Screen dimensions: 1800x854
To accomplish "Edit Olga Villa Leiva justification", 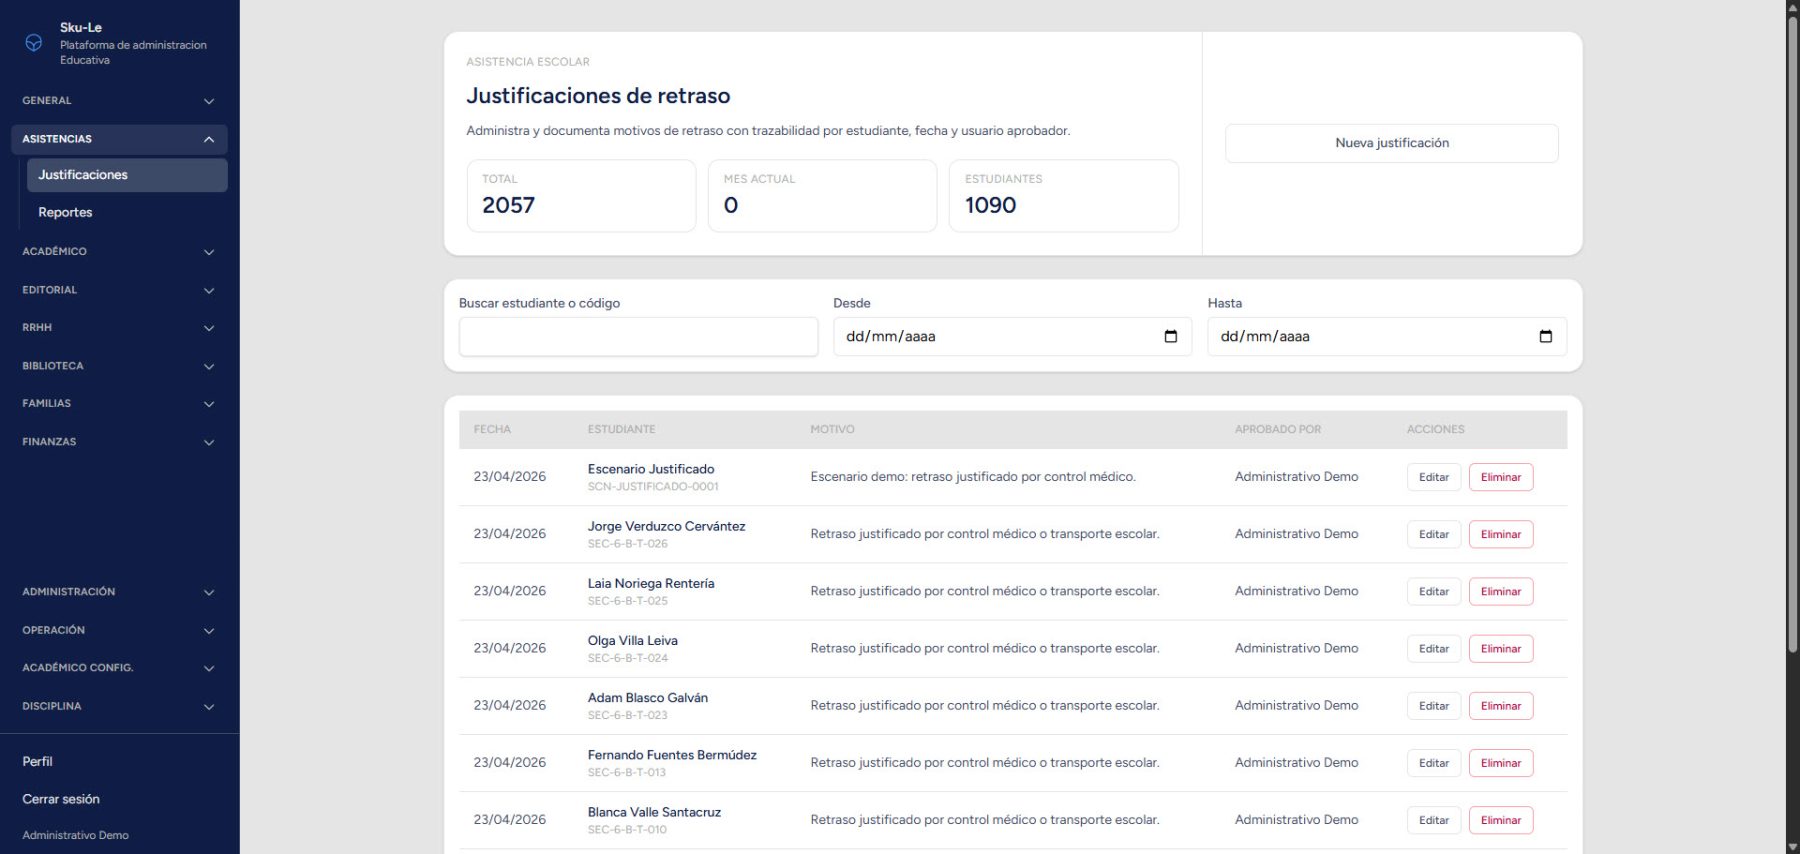I will (1434, 648).
